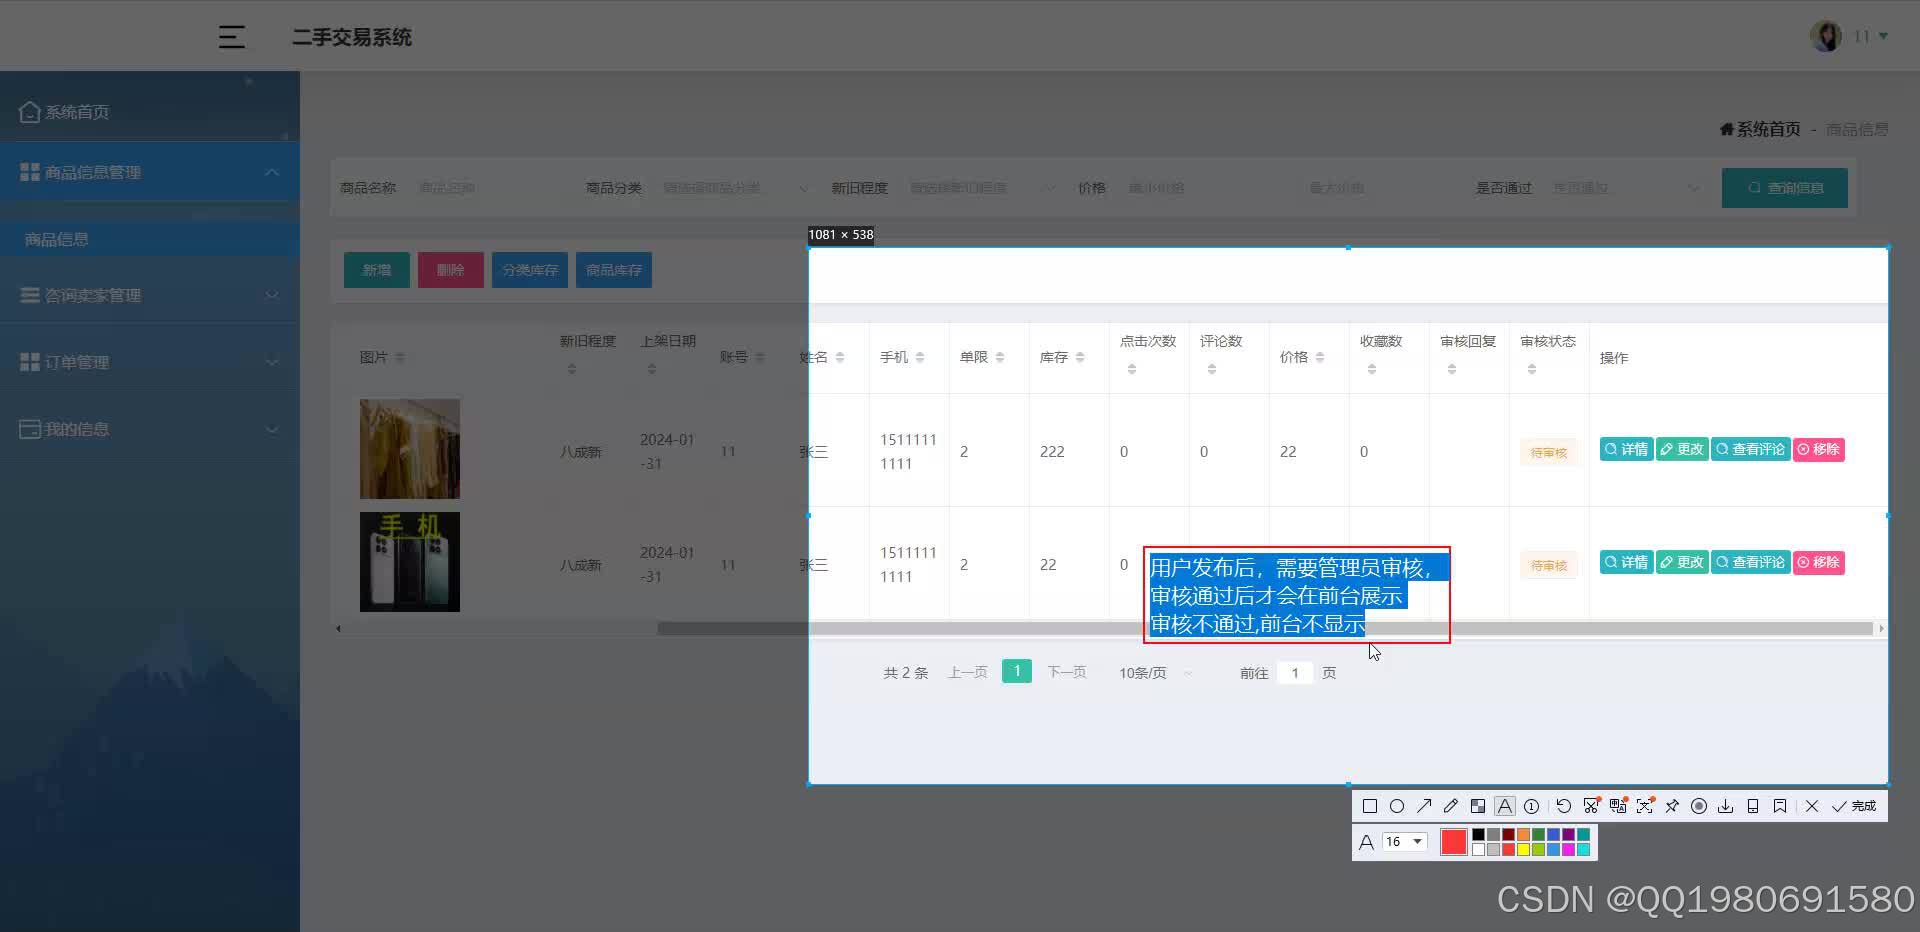Viewport: 1920px width, 932px height.
Task: Click the scissors long-screenshot icon
Action: coord(1591,806)
